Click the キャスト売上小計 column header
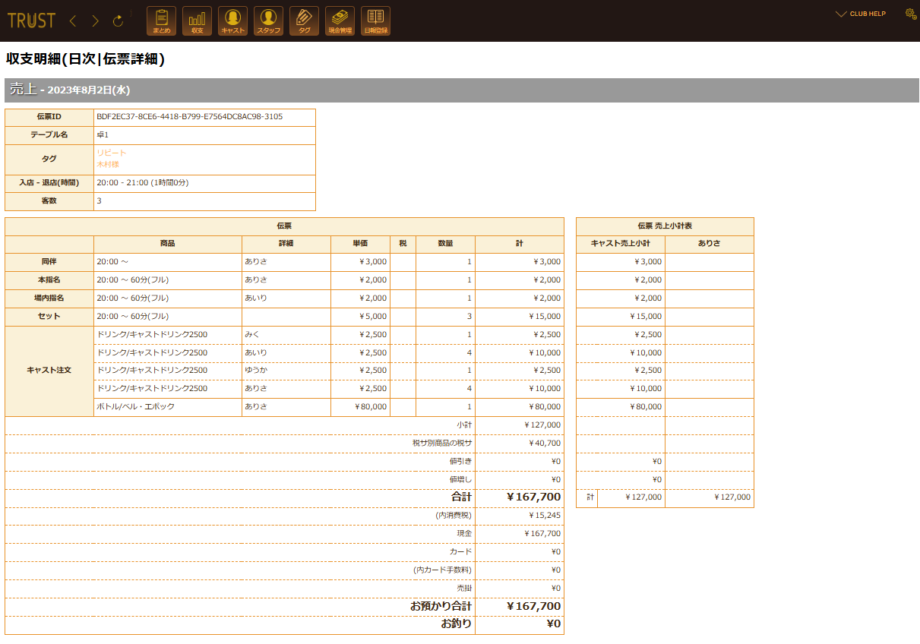This screenshot has height=644, width=920. (x=620, y=244)
